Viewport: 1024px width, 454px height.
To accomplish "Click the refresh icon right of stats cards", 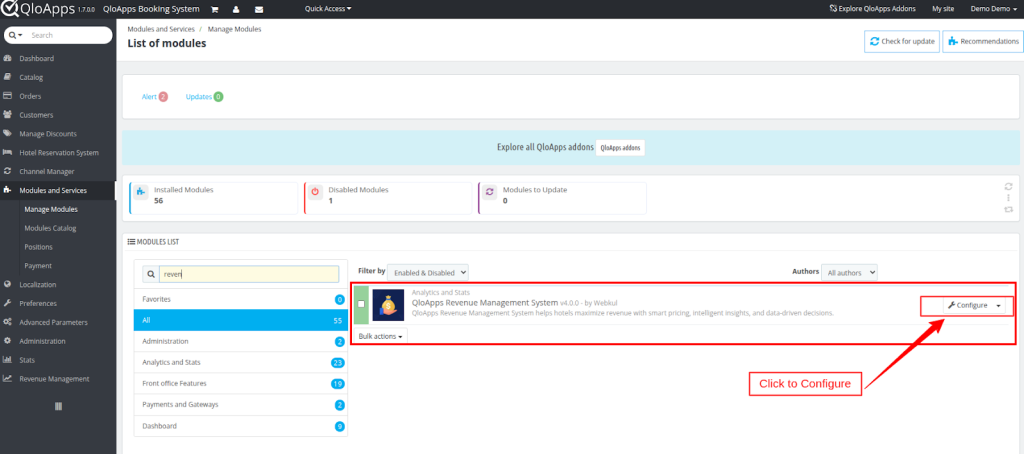I will (x=1009, y=186).
